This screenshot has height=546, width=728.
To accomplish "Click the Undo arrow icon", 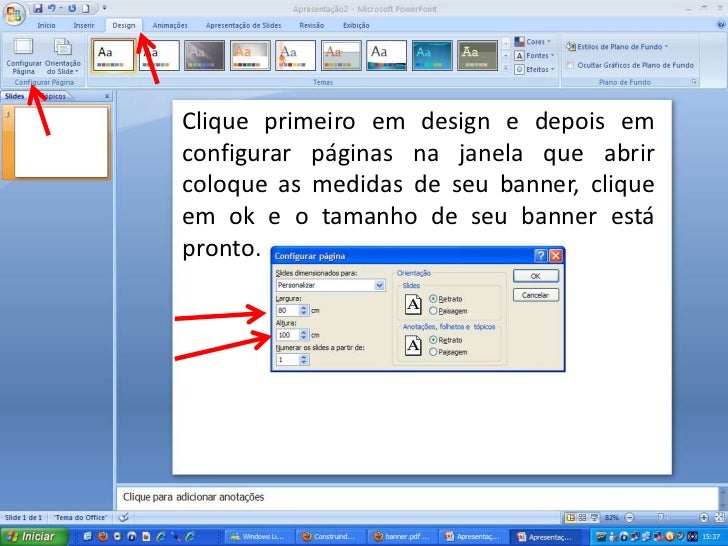I will 52,8.
